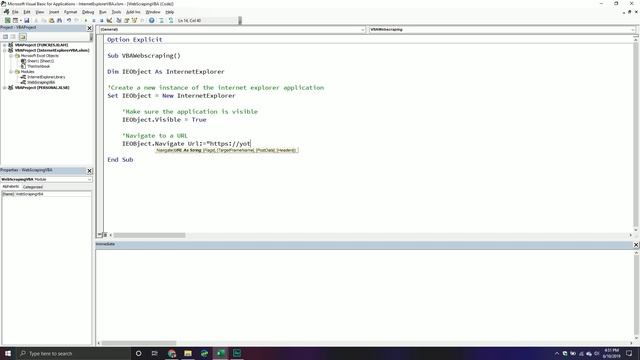
Task: Click inside the Immediate window text area
Action: click(x=364, y=295)
